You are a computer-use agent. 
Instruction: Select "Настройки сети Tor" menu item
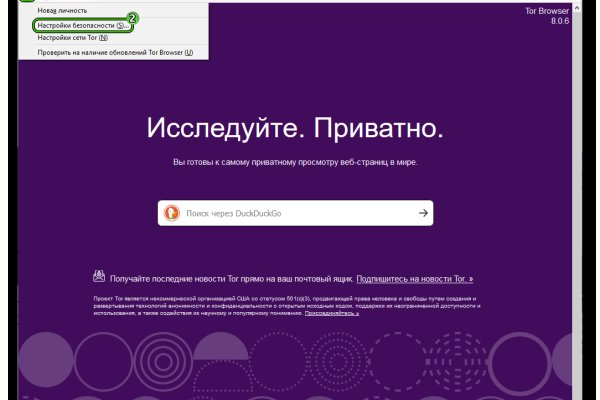[x=74, y=38]
